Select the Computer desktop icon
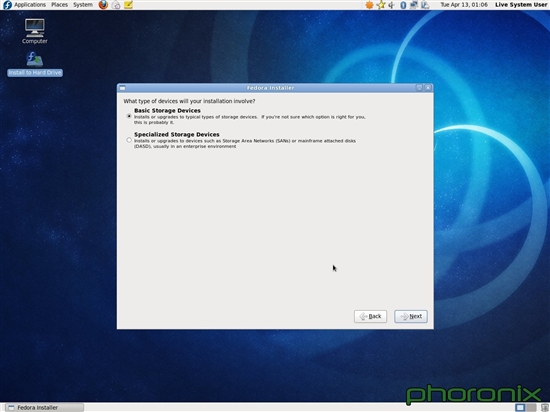The height and width of the screenshot is (412, 550). (35, 31)
